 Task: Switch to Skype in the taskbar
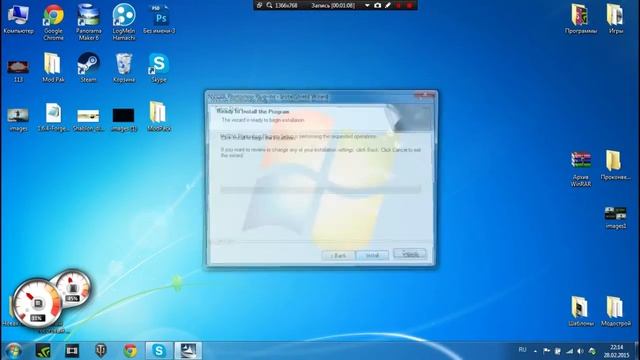click(159, 351)
